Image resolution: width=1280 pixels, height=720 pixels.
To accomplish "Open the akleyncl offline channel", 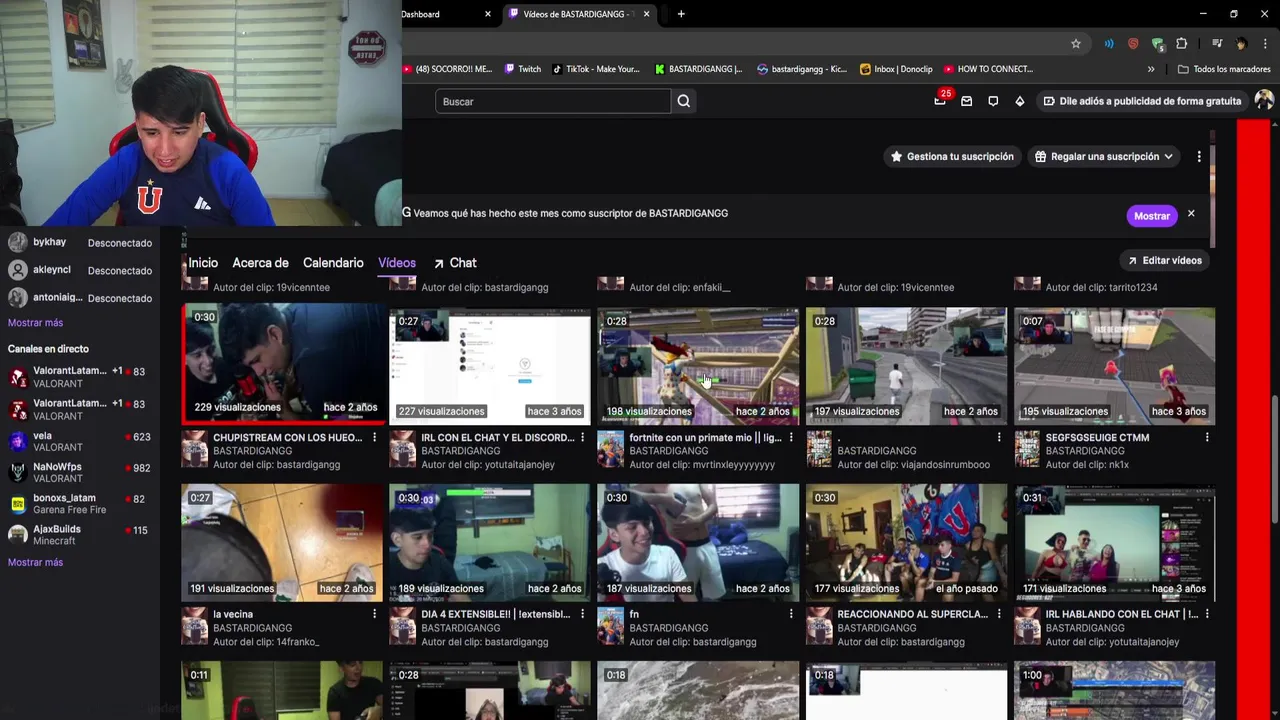I will click(80, 270).
